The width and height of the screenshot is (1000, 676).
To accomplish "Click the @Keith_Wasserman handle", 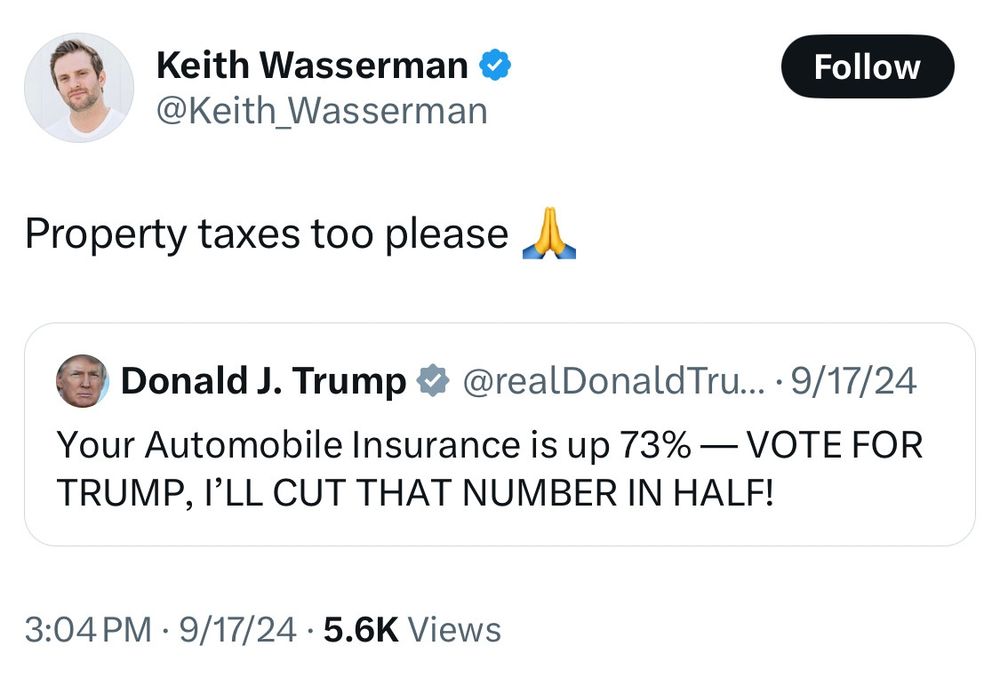I will [318, 111].
